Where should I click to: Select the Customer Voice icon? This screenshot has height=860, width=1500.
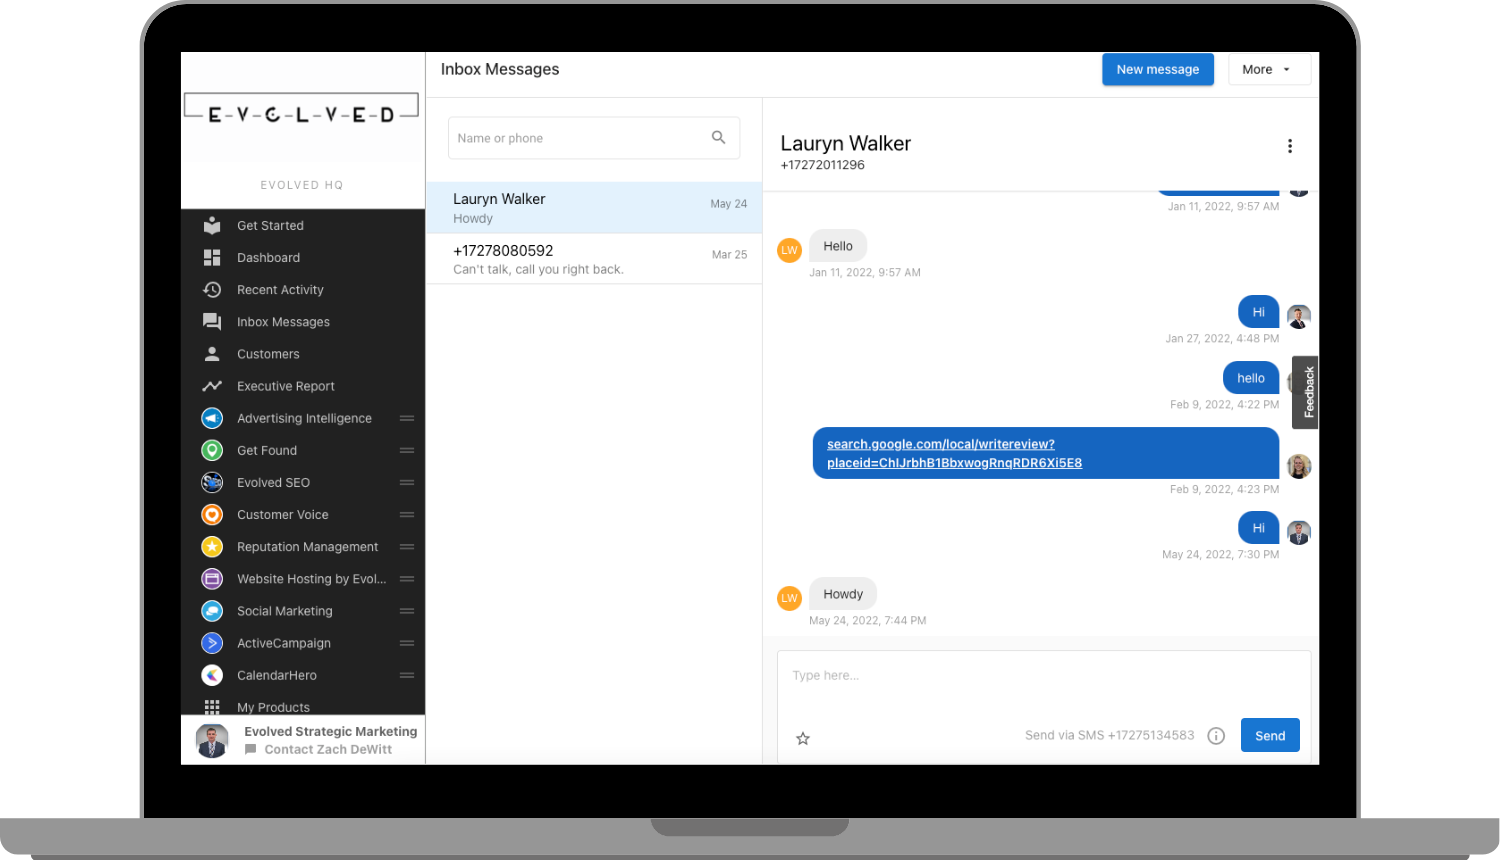tap(211, 514)
